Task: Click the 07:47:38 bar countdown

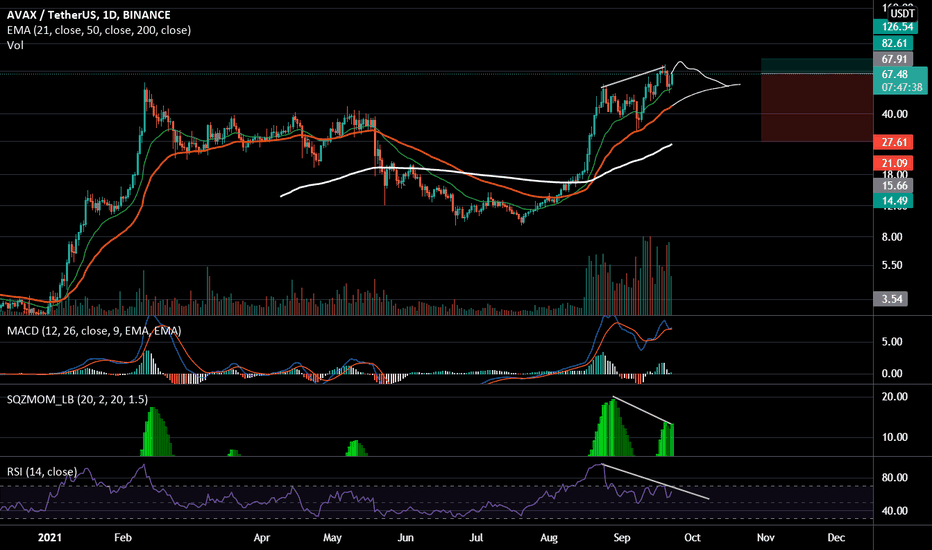Action: point(901,87)
